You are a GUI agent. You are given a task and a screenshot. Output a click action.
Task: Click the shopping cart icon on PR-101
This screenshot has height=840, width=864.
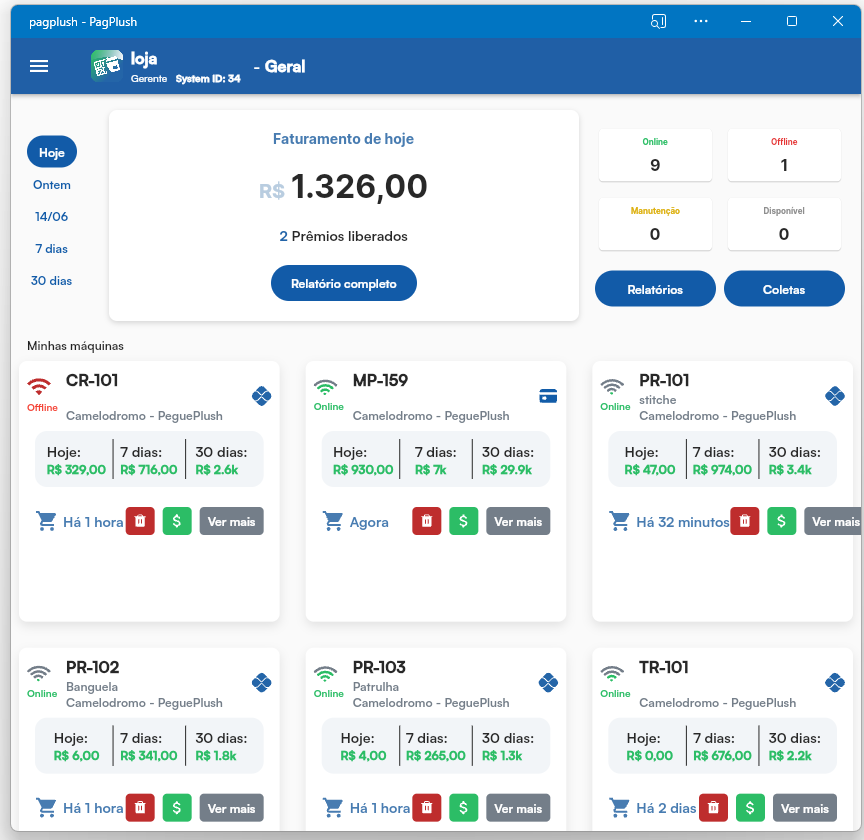click(619, 521)
